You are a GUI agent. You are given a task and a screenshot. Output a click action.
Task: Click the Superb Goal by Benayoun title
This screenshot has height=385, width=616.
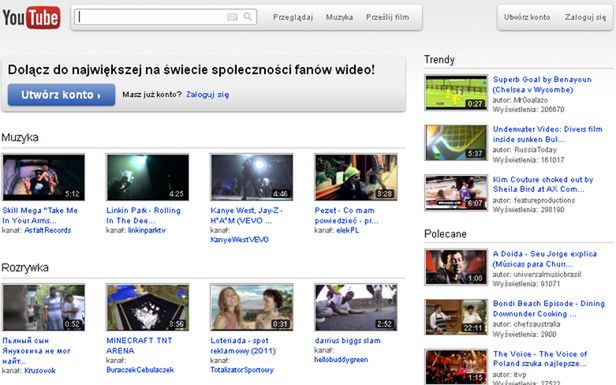[542, 84]
